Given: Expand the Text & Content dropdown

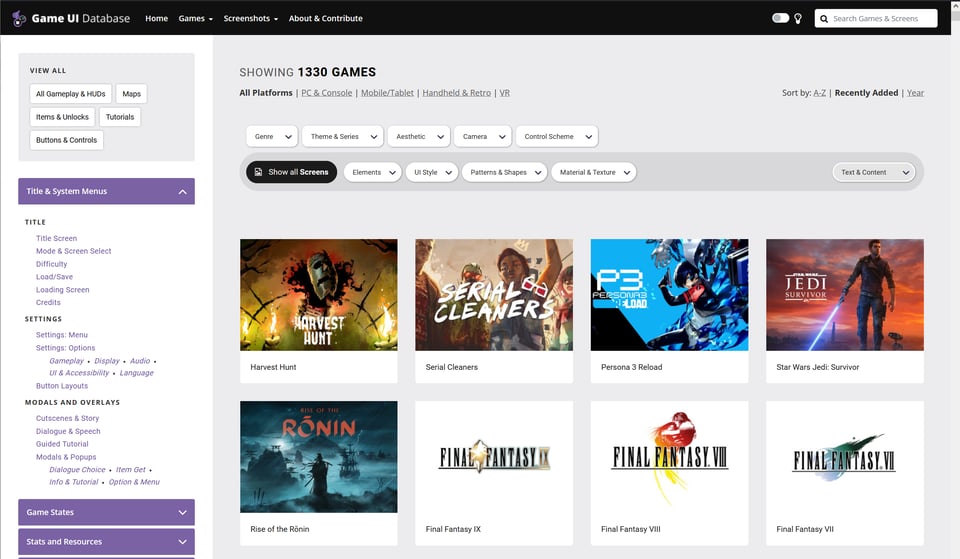Looking at the screenshot, I should point(873,172).
